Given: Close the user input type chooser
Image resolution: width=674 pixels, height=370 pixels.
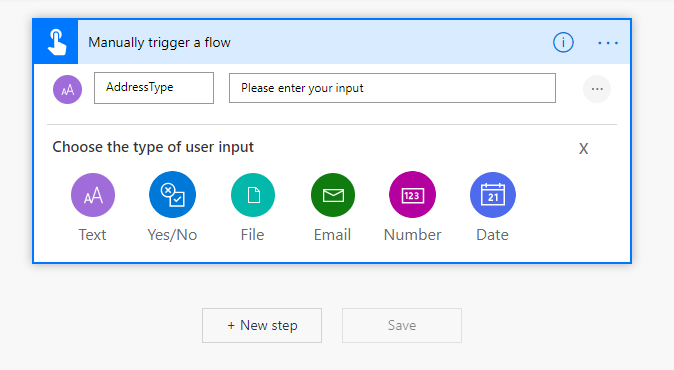Looking at the screenshot, I should pos(583,149).
